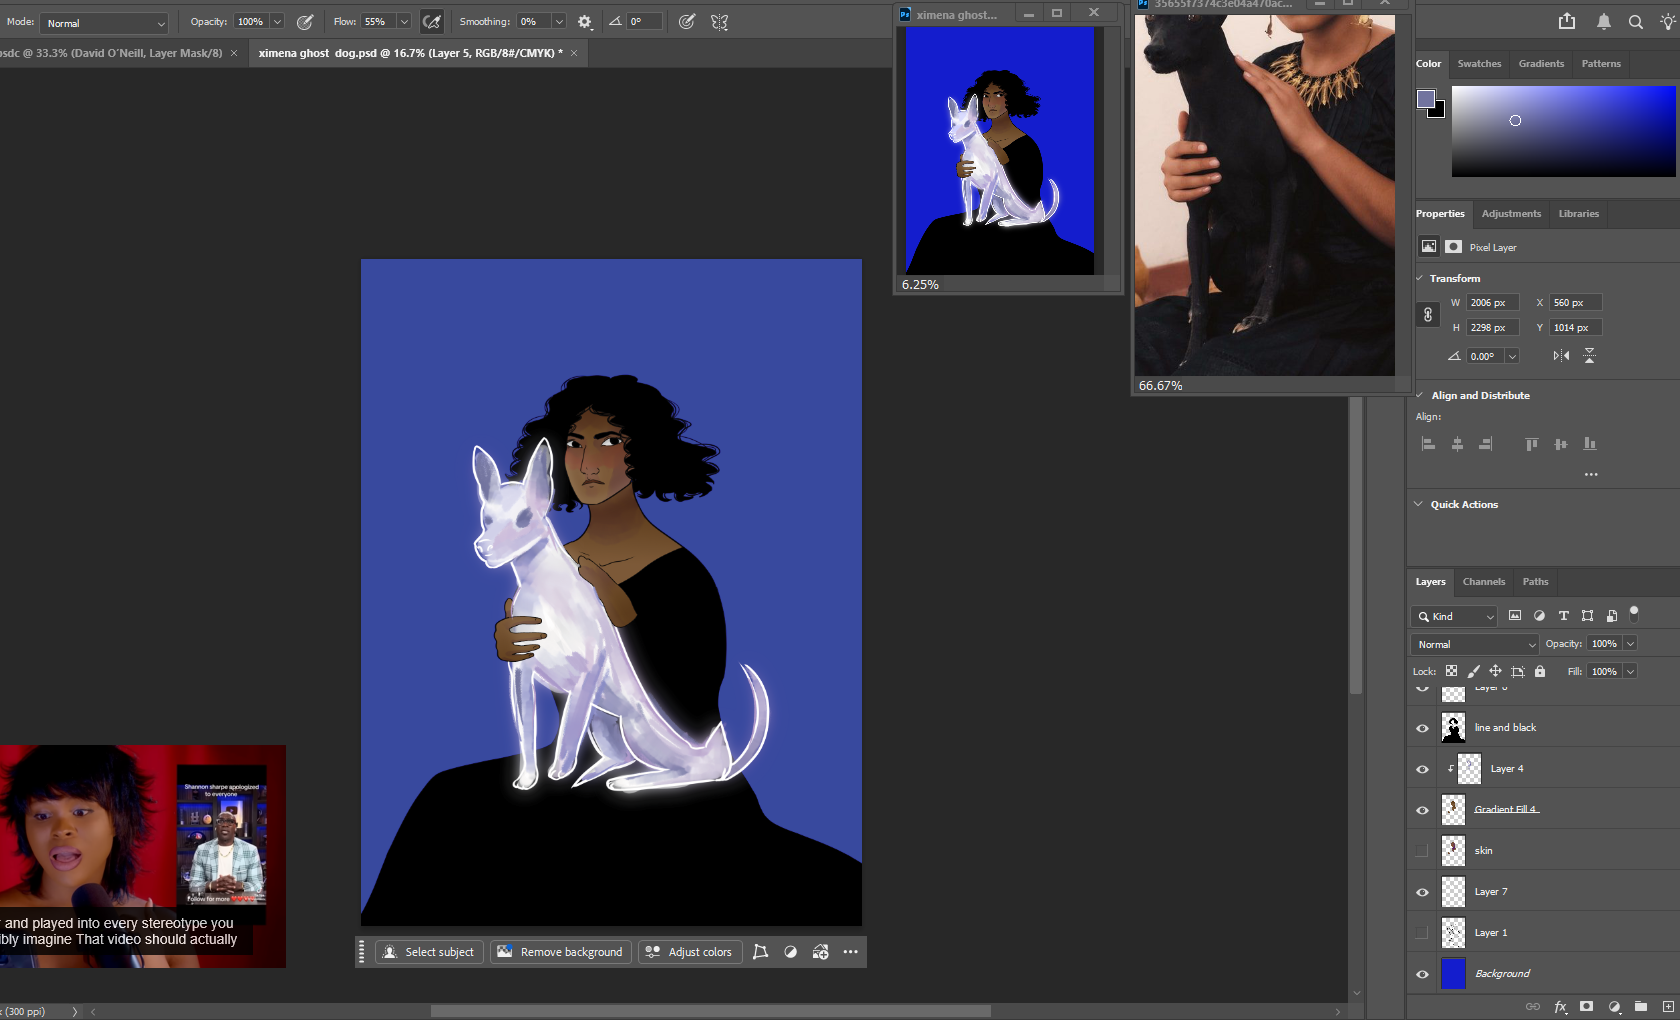Flip vertical icon in Transform
Viewport: 1680px width, 1020px height.
[1589, 356]
